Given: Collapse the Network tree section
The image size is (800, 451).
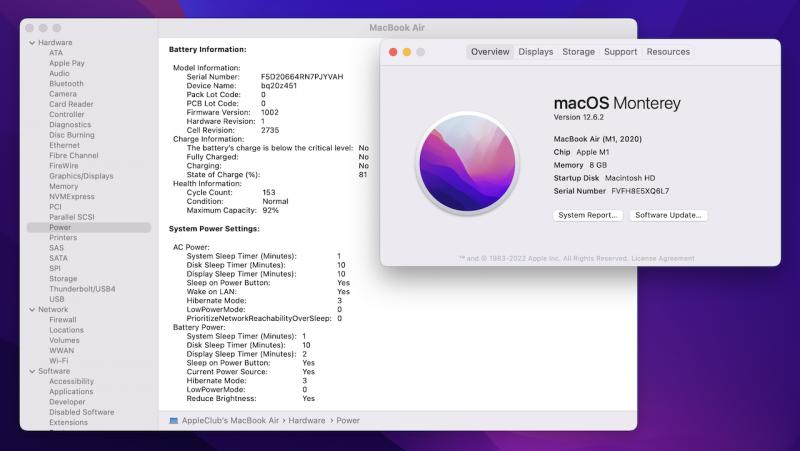Looking at the screenshot, I should 32,310.
